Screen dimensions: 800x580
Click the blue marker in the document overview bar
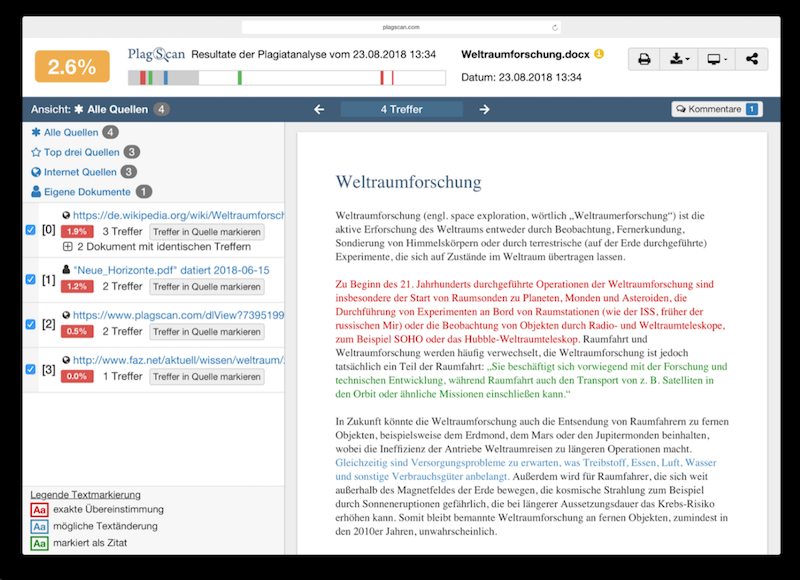tap(166, 78)
